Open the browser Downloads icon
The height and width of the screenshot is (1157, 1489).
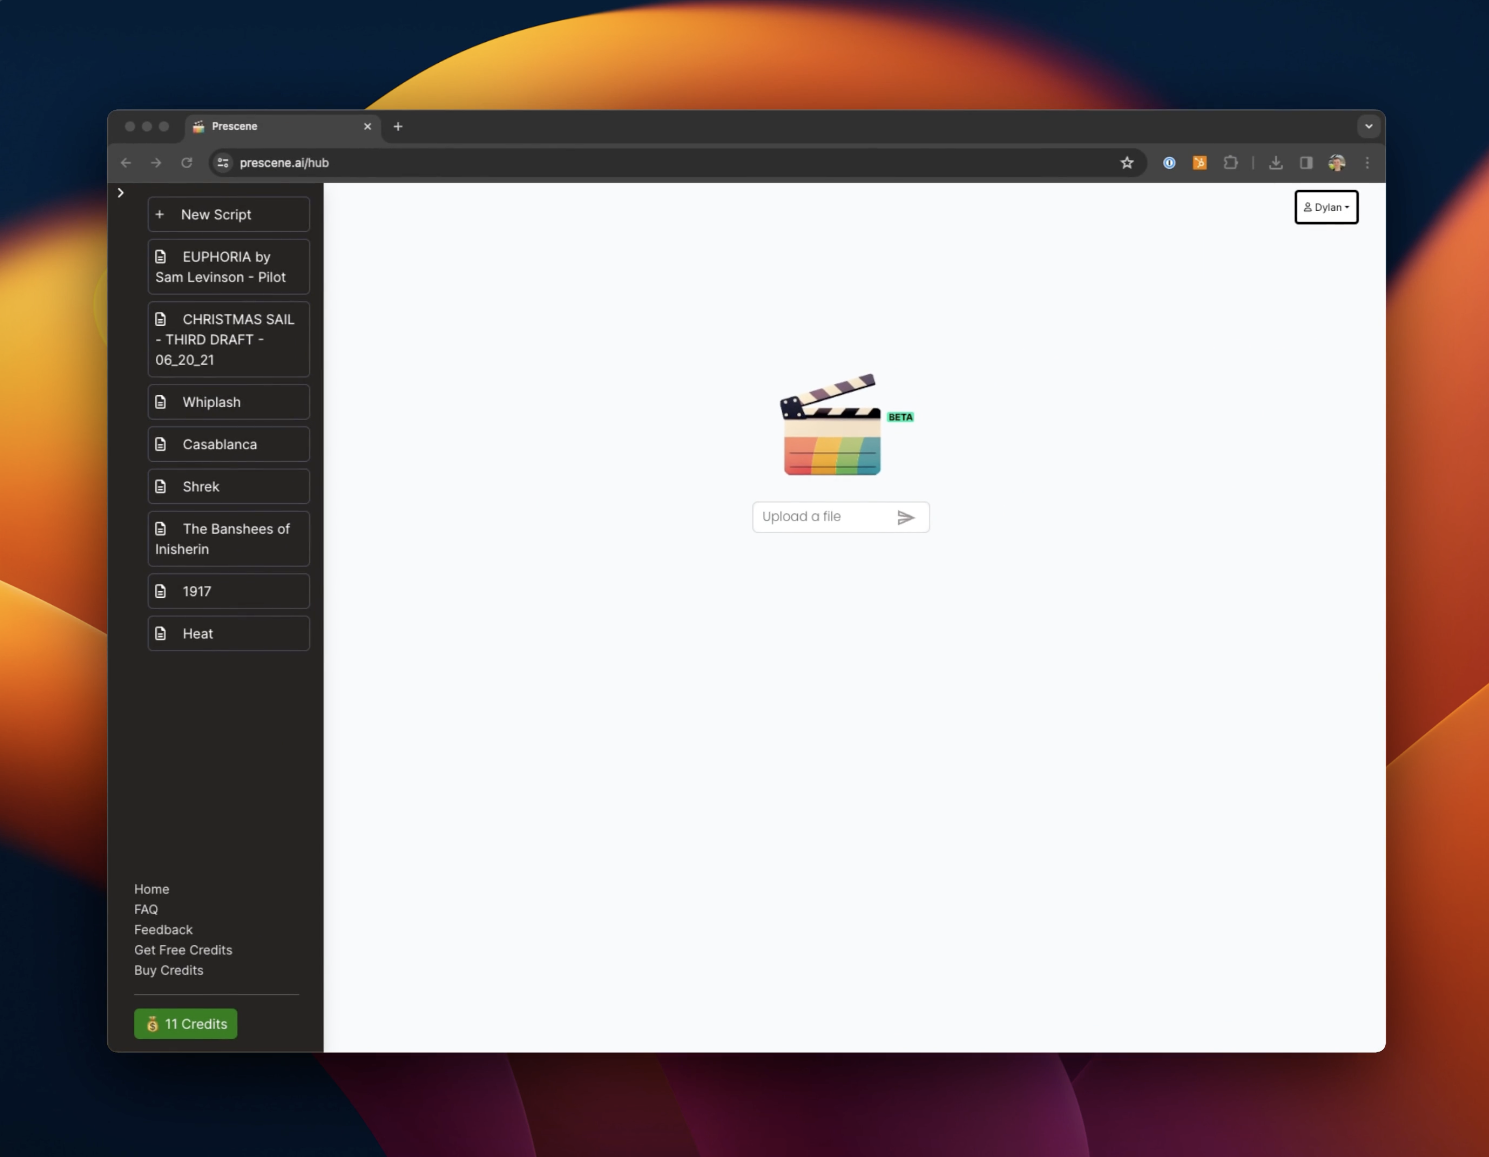click(1276, 163)
